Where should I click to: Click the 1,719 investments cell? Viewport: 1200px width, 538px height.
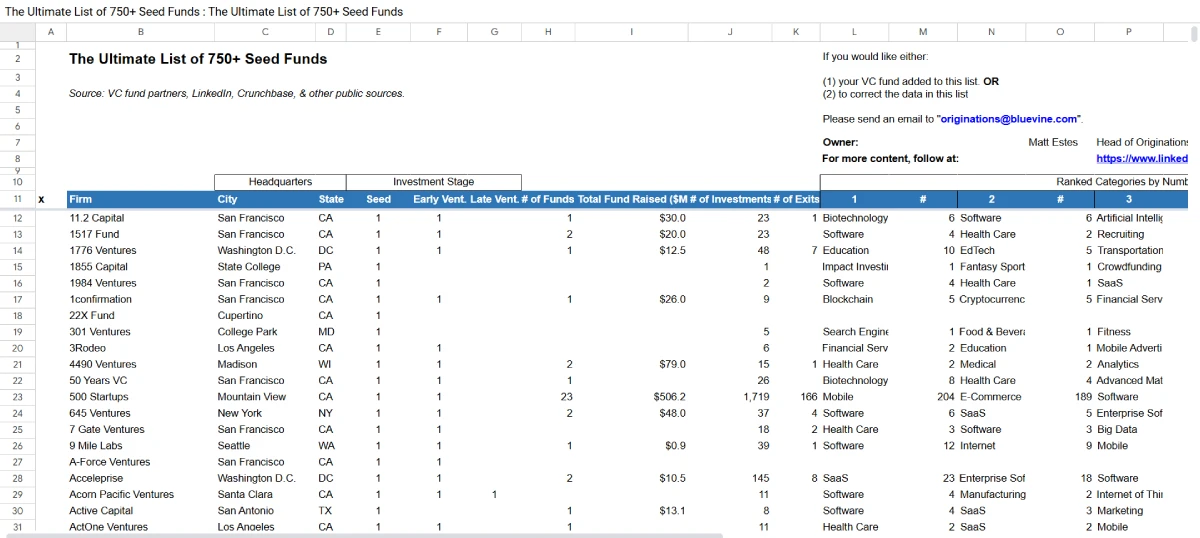pyautogui.click(x=730, y=397)
